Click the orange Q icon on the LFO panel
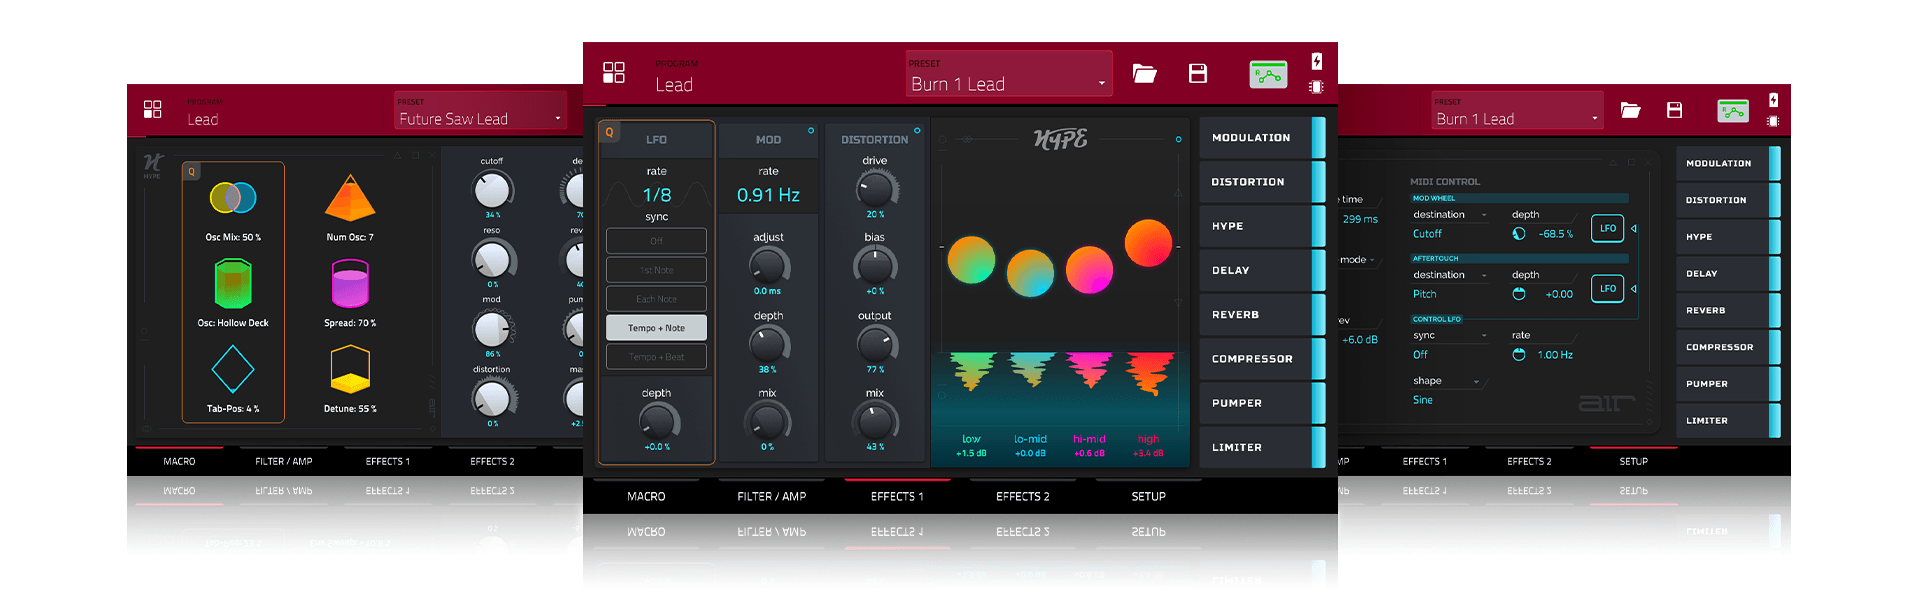1920x605 pixels. (609, 133)
